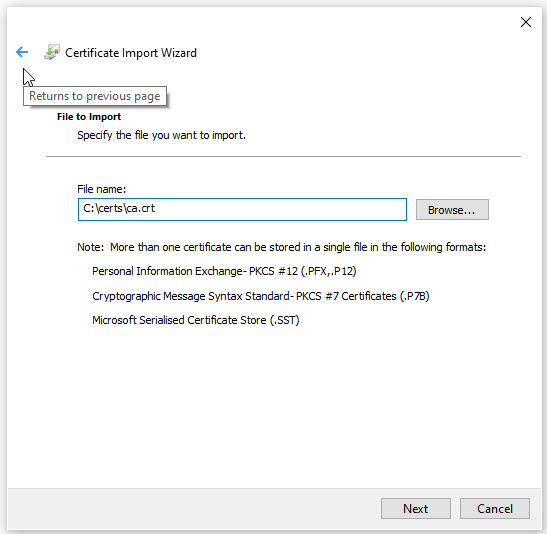This screenshot has width=547, height=534.
Task: Click the PKCS #7 Certificates (.P7B) line
Action: pos(261,296)
